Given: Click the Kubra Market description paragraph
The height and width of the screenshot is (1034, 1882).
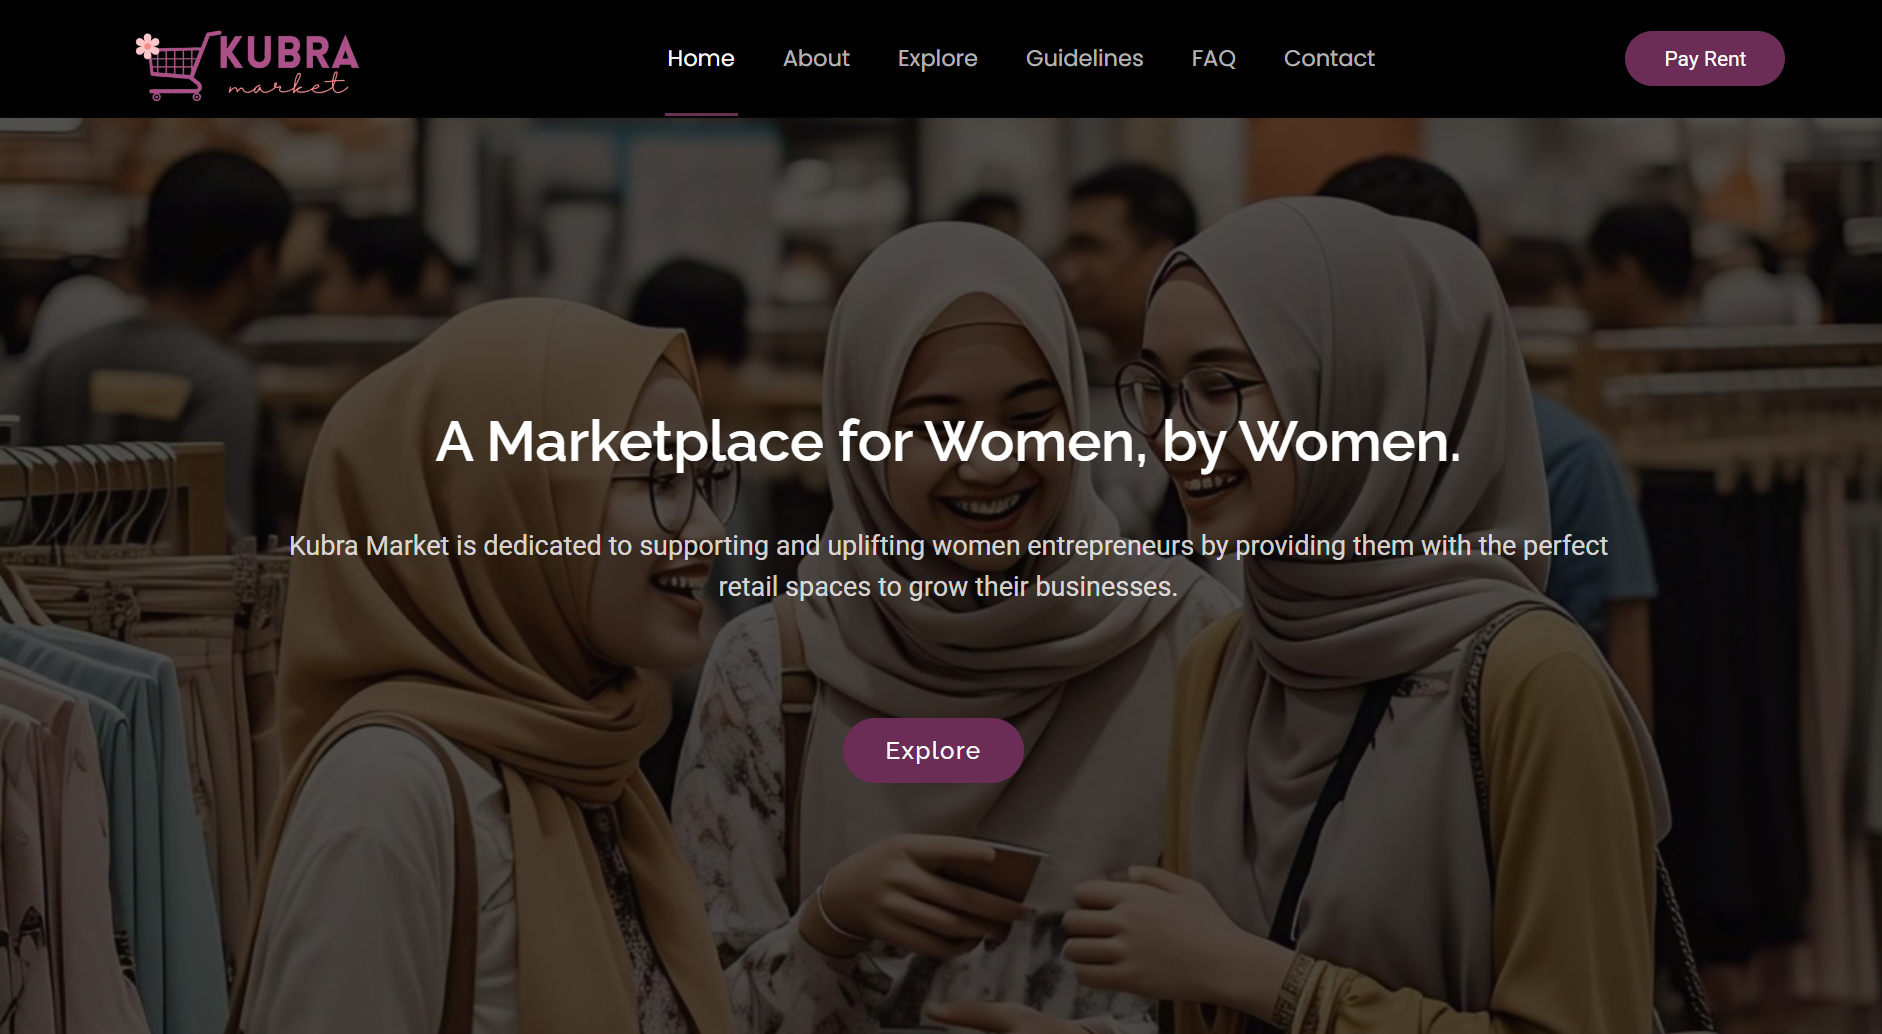Looking at the screenshot, I should [x=948, y=566].
